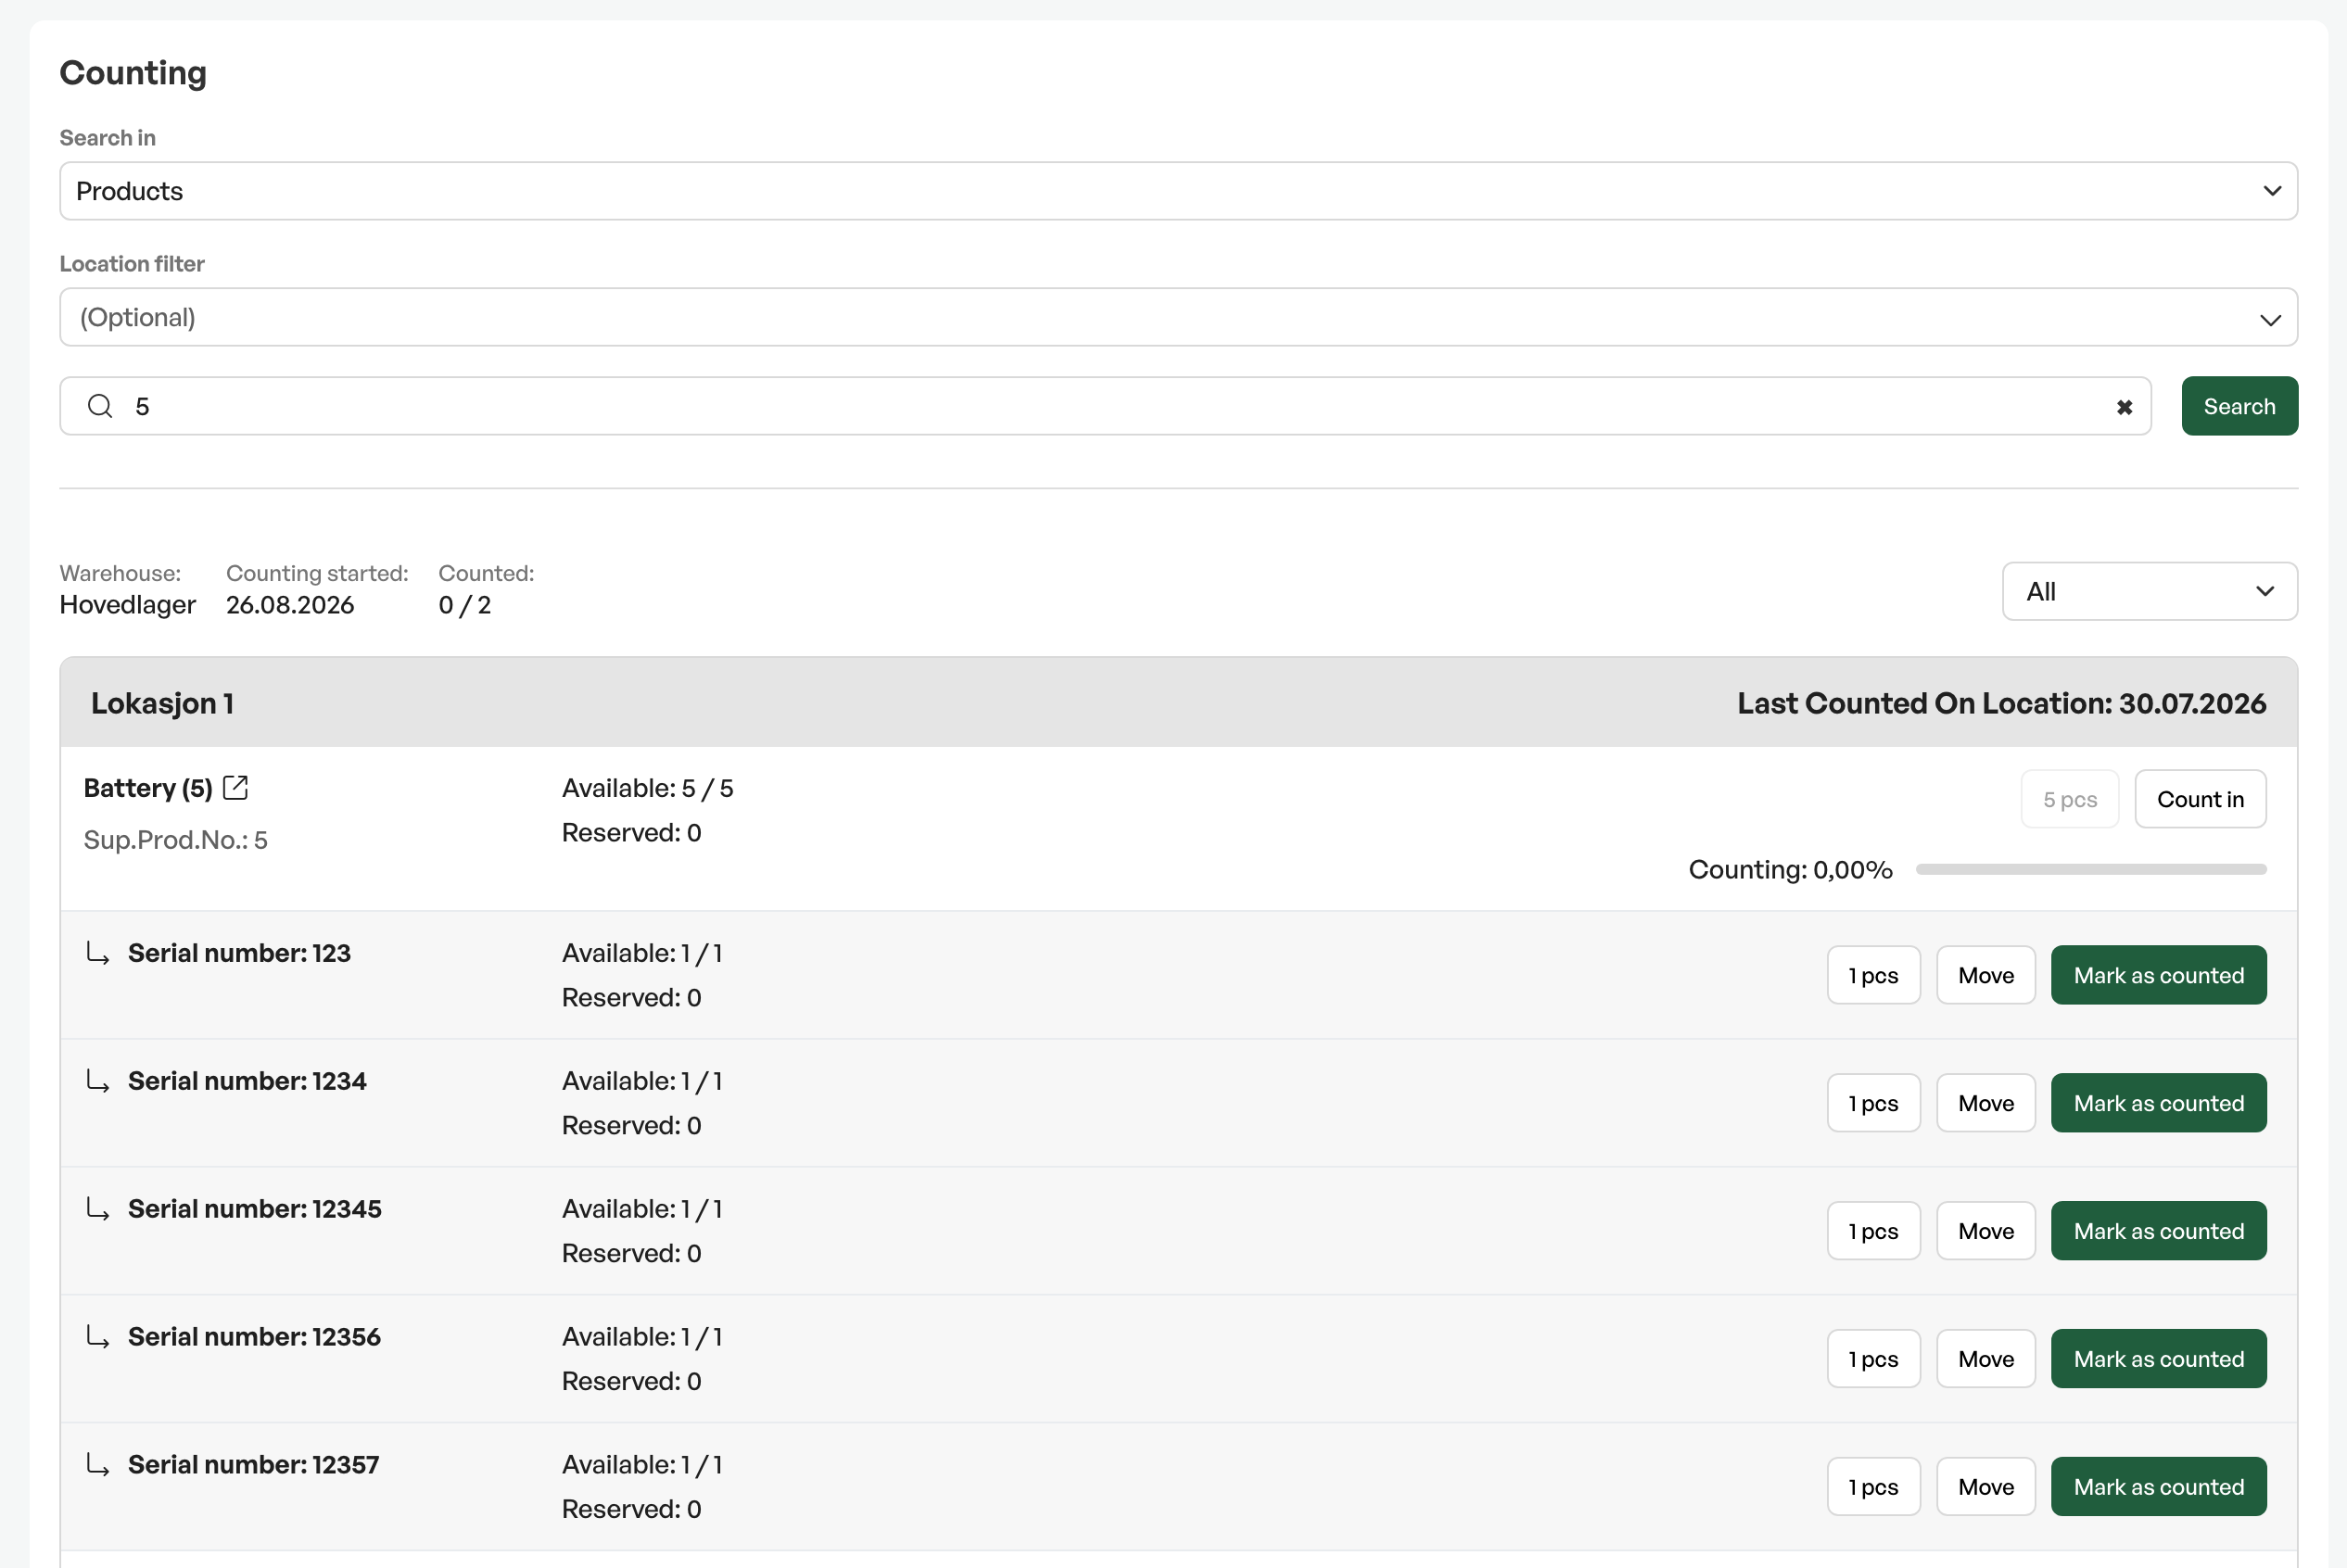Click the Serial number: 12345 label
2347x1568 pixels.
click(255, 1209)
